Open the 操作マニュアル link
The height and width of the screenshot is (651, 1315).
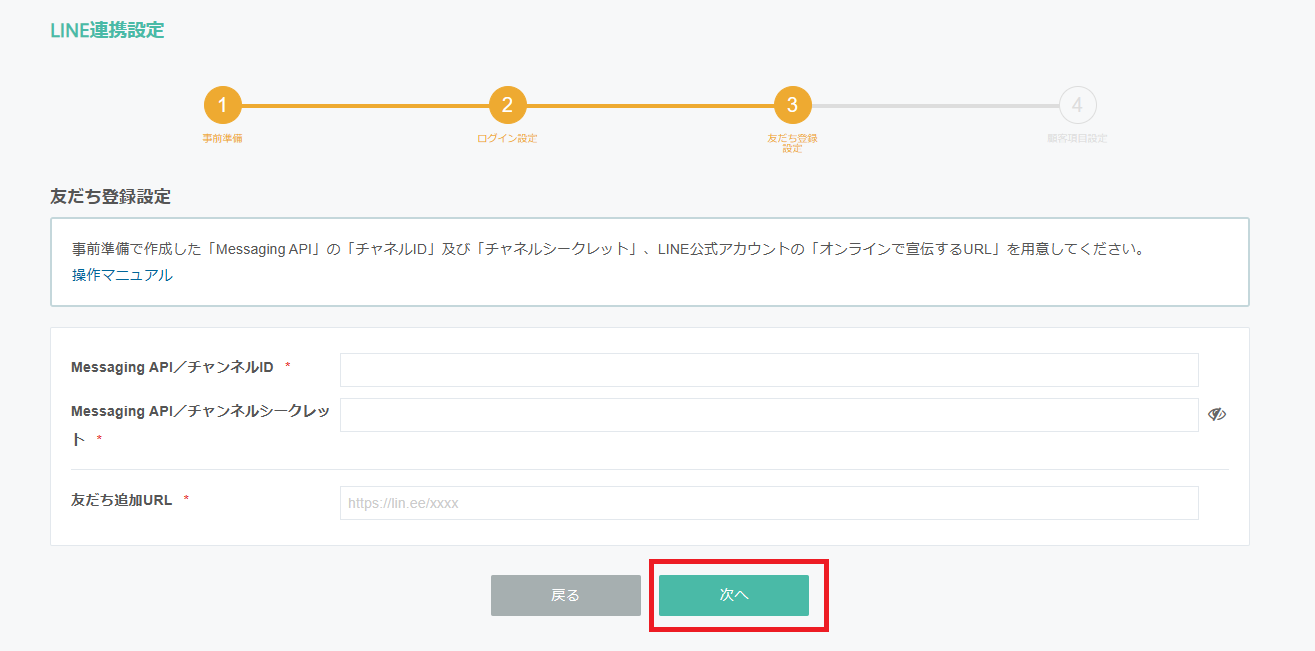tap(122, 275)
